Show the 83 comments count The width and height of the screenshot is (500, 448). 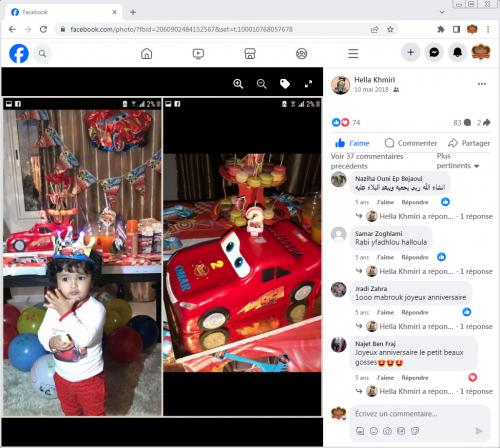click(x=462, y=123)
